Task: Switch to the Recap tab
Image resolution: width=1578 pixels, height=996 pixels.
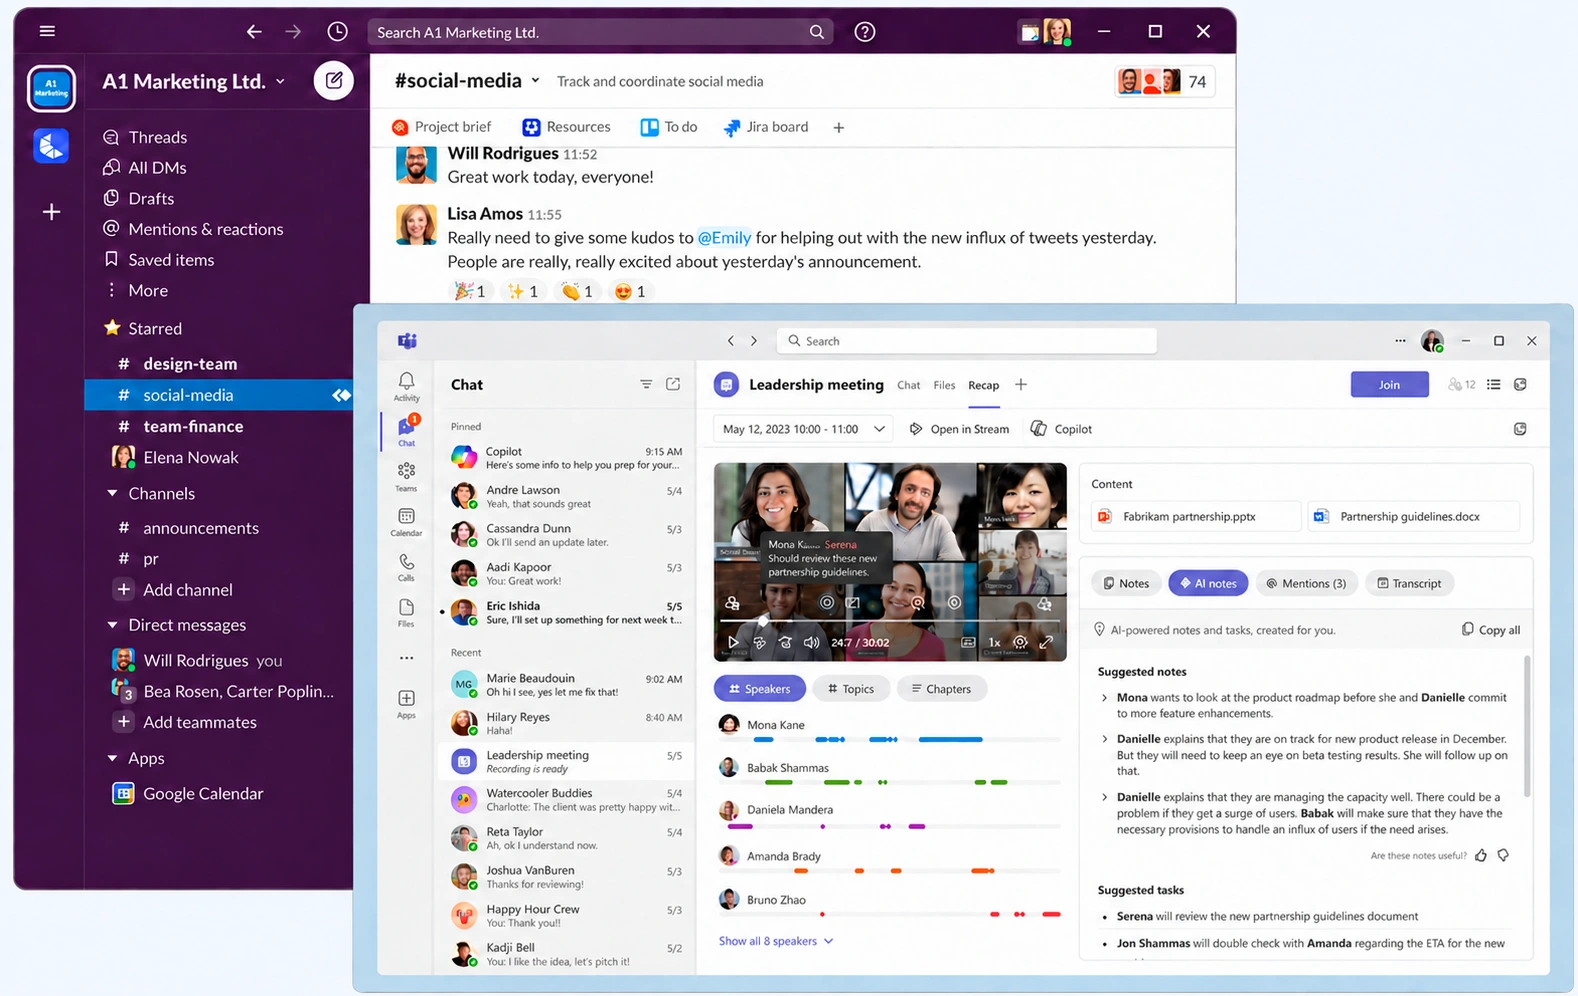Action: pyautogui.click(x=984, y=385)
